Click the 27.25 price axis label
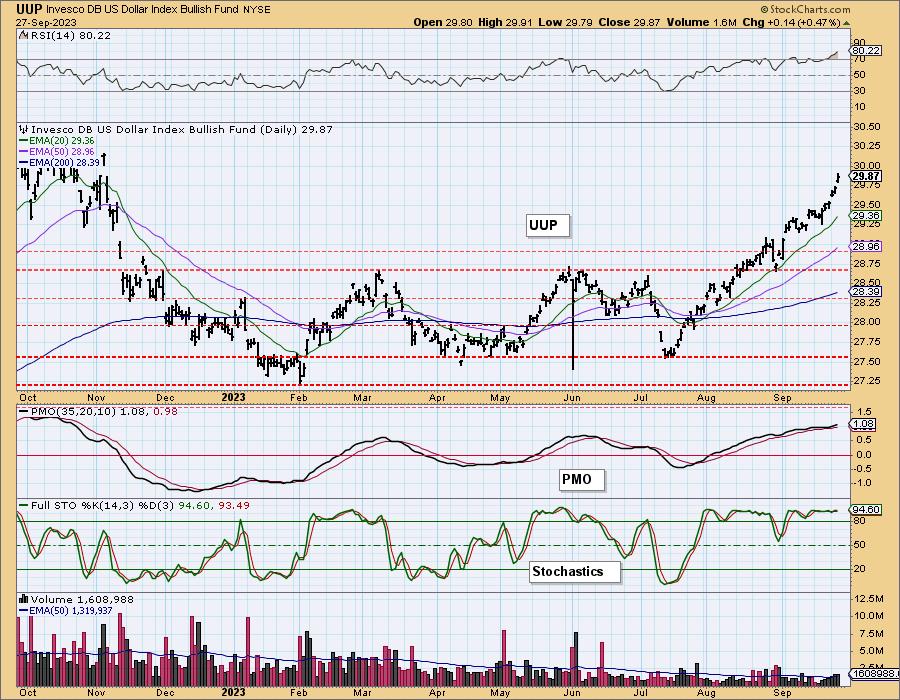This screenshot has height=700, width=900. (867, 380)
